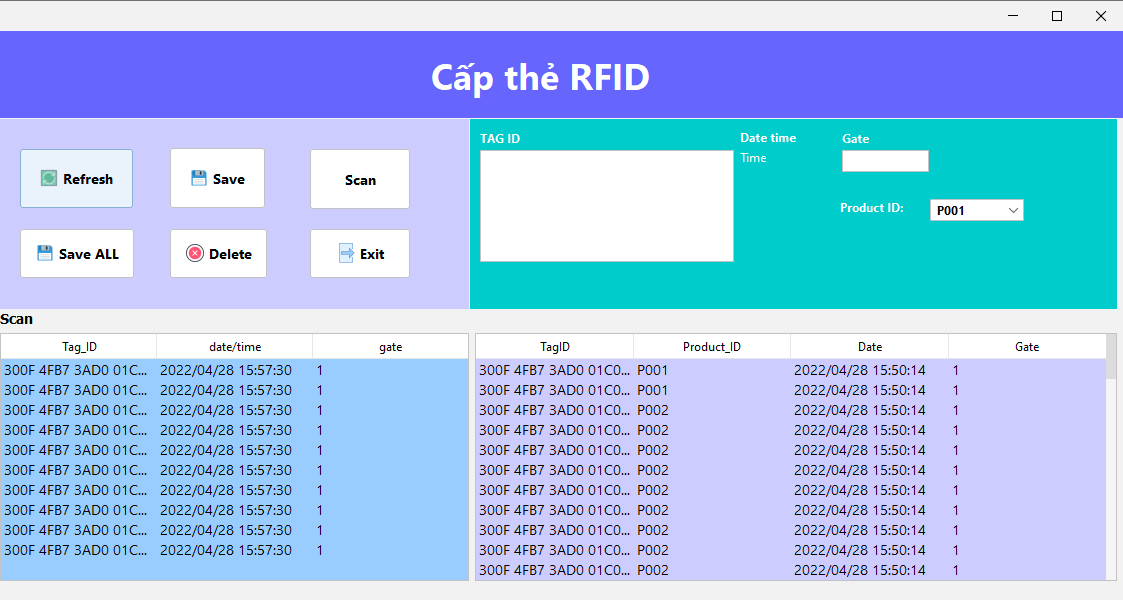
Task: Click the red X icon on Delete
Action: (x=195, y=253)
